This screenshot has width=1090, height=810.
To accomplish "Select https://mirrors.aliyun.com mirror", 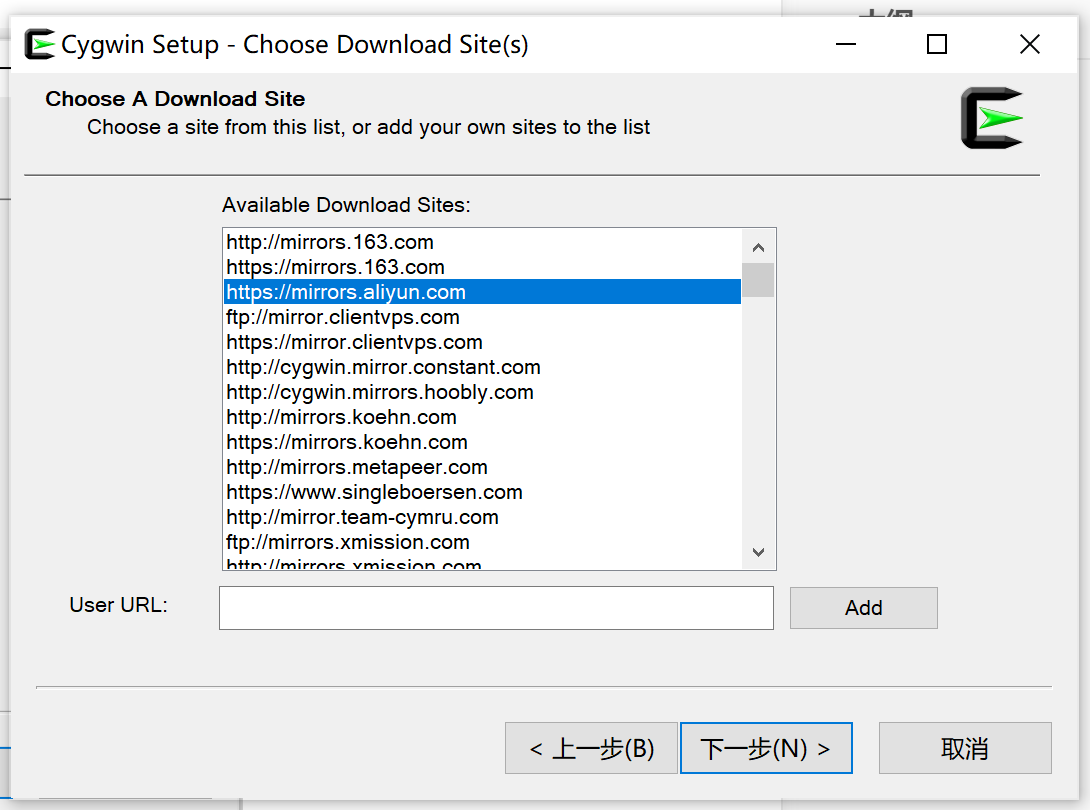I will coord(482,292).
